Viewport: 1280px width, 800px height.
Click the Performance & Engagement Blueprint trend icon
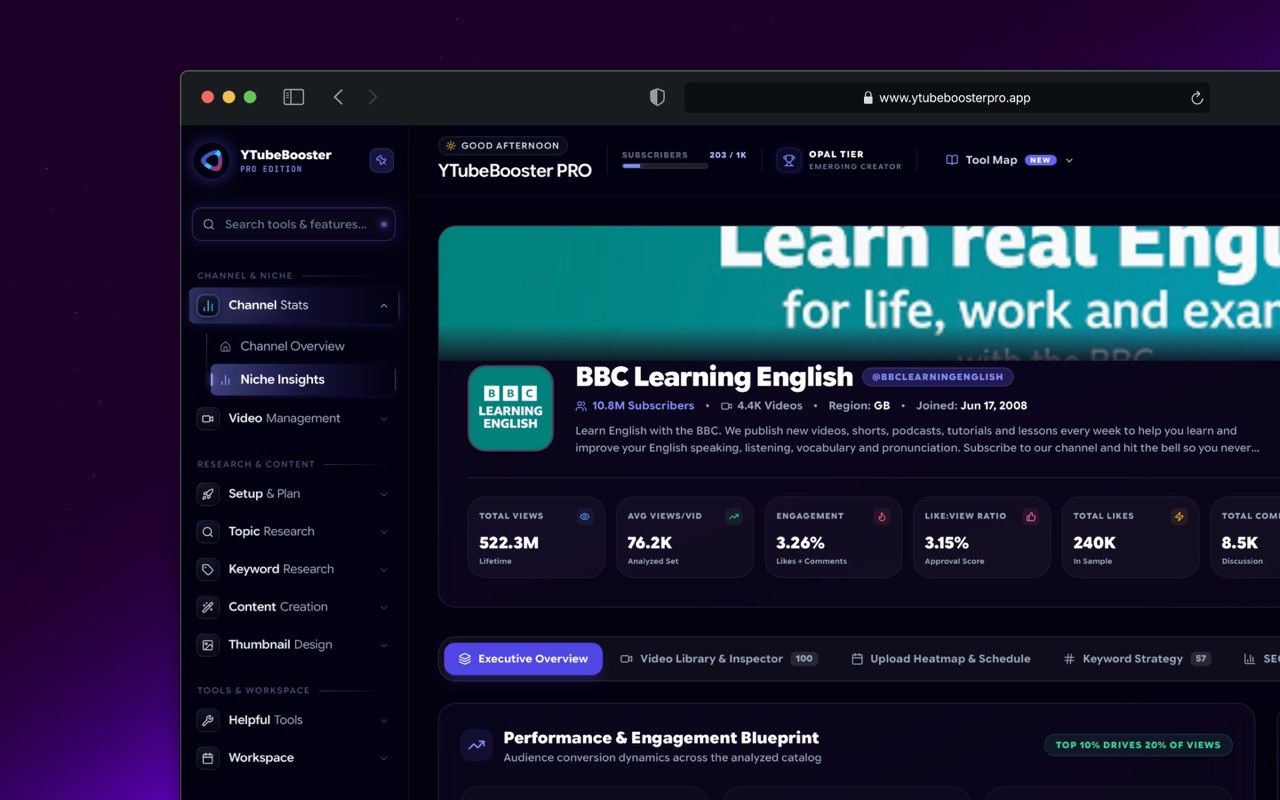click(476, 745)
